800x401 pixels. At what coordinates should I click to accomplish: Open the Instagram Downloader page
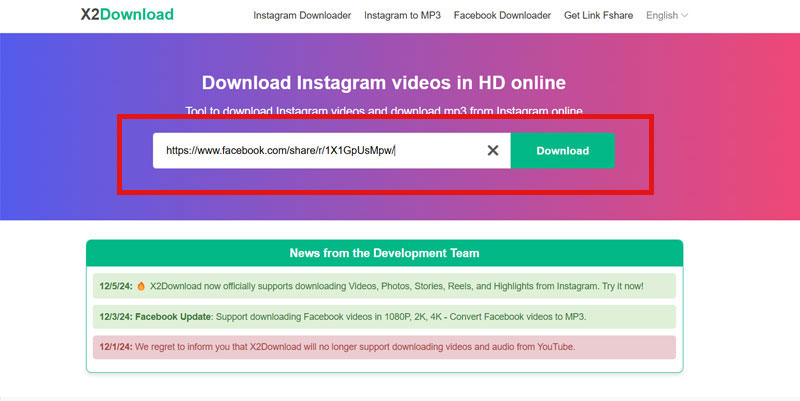click(302, 15)
